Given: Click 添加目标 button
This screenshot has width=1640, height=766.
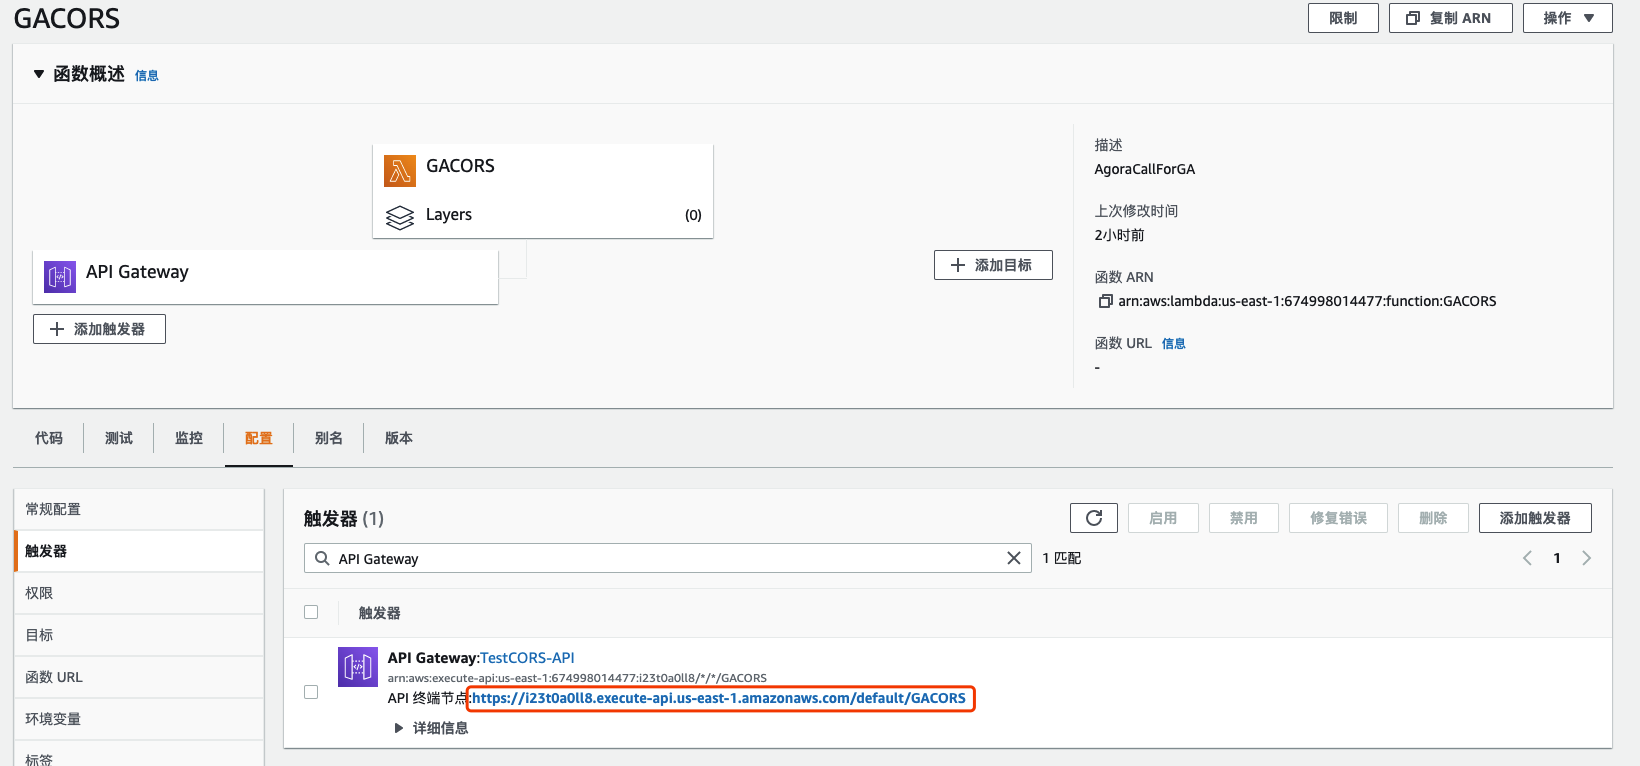Looking at the screenshot, I should (993, 265).
